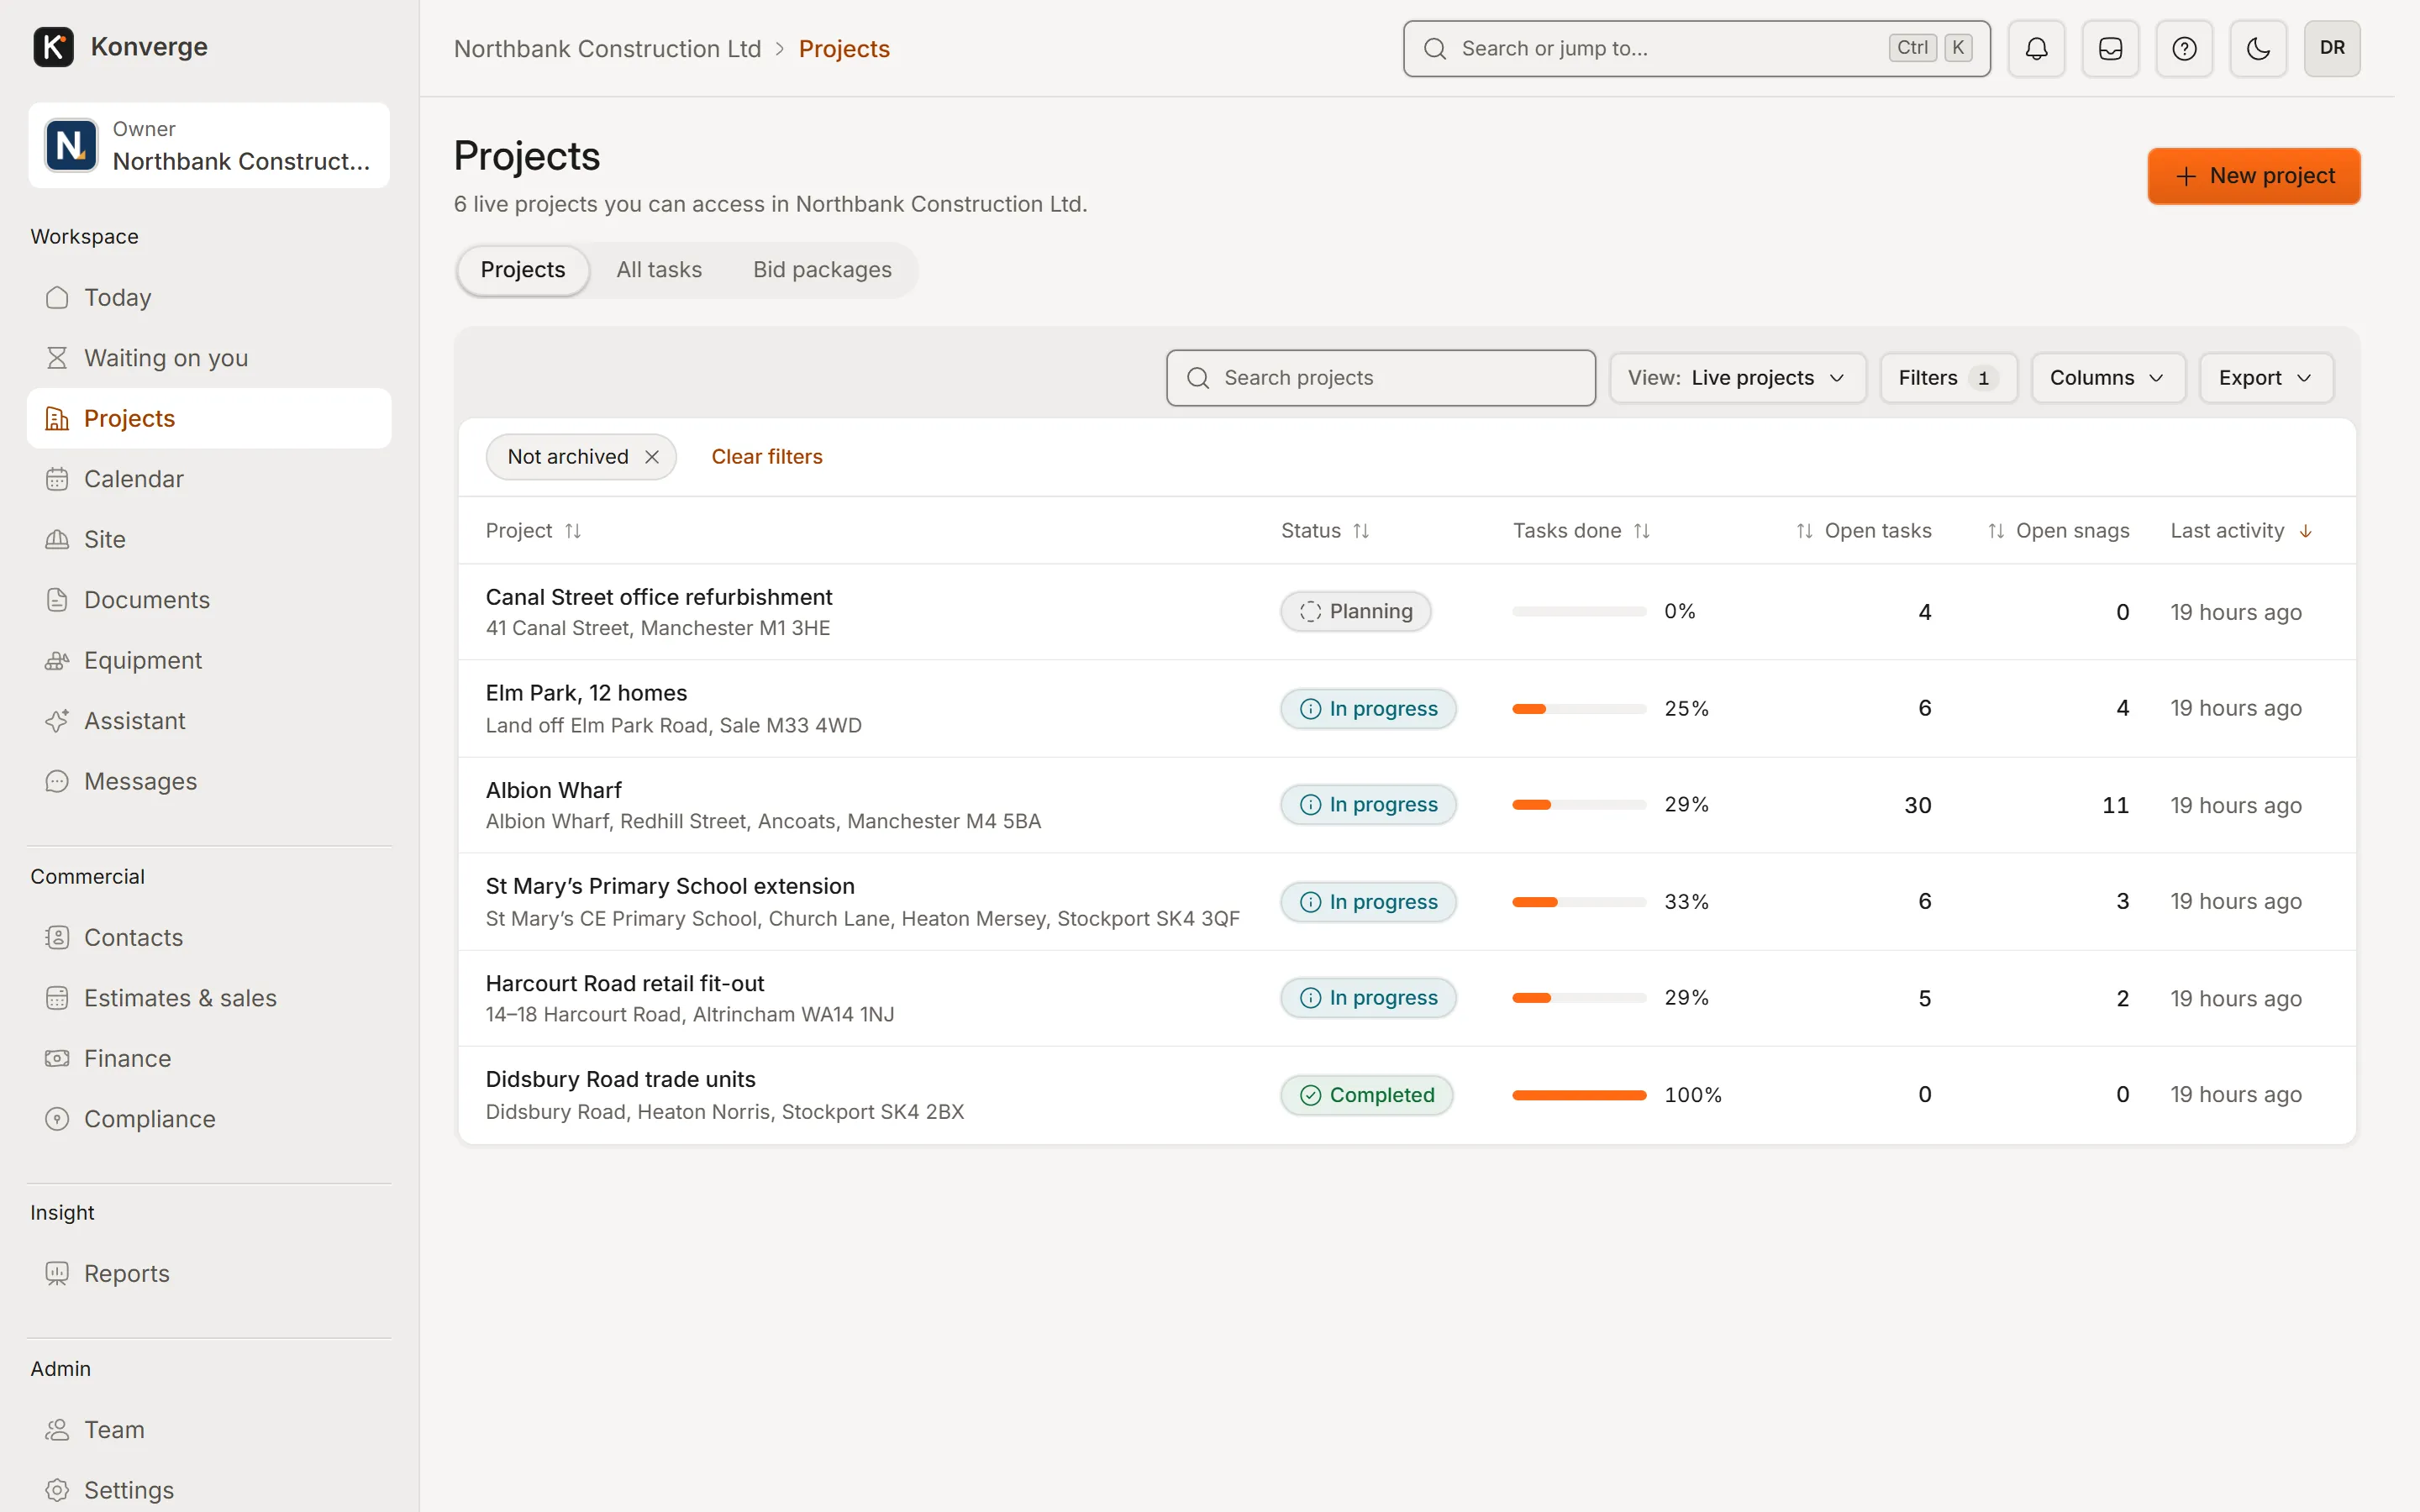Open Team admin page
The width and height of the screenshot is (2420, 1512).
click(x=209, y=1430)
